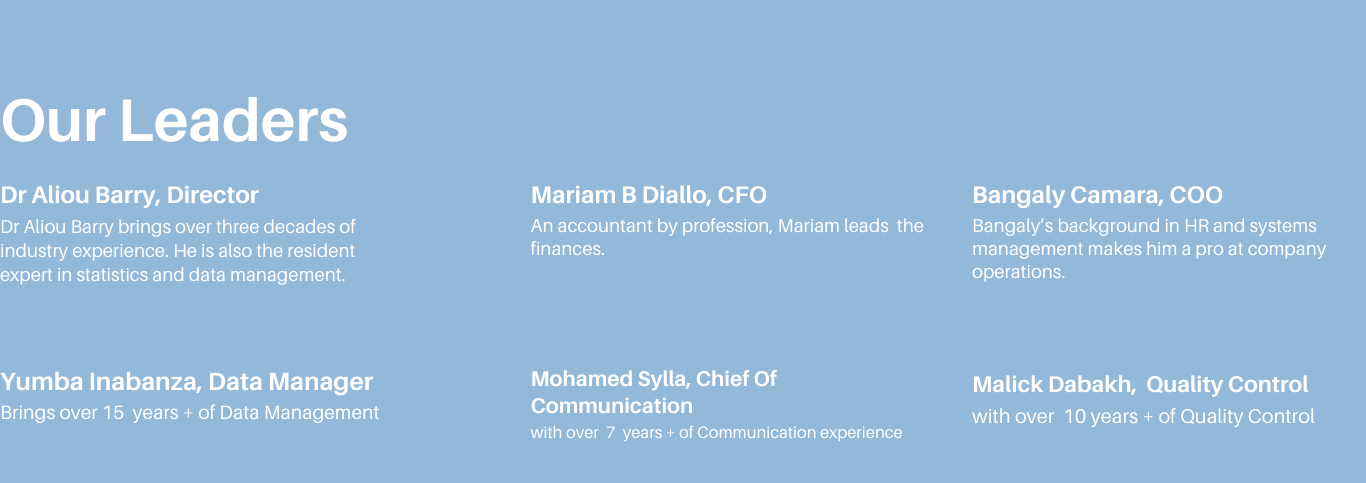Image resolution: width=1366 pixels, height=483 pixels.
Task: Click Bangaly's HR and systems description
Action: pos(1149,248)
